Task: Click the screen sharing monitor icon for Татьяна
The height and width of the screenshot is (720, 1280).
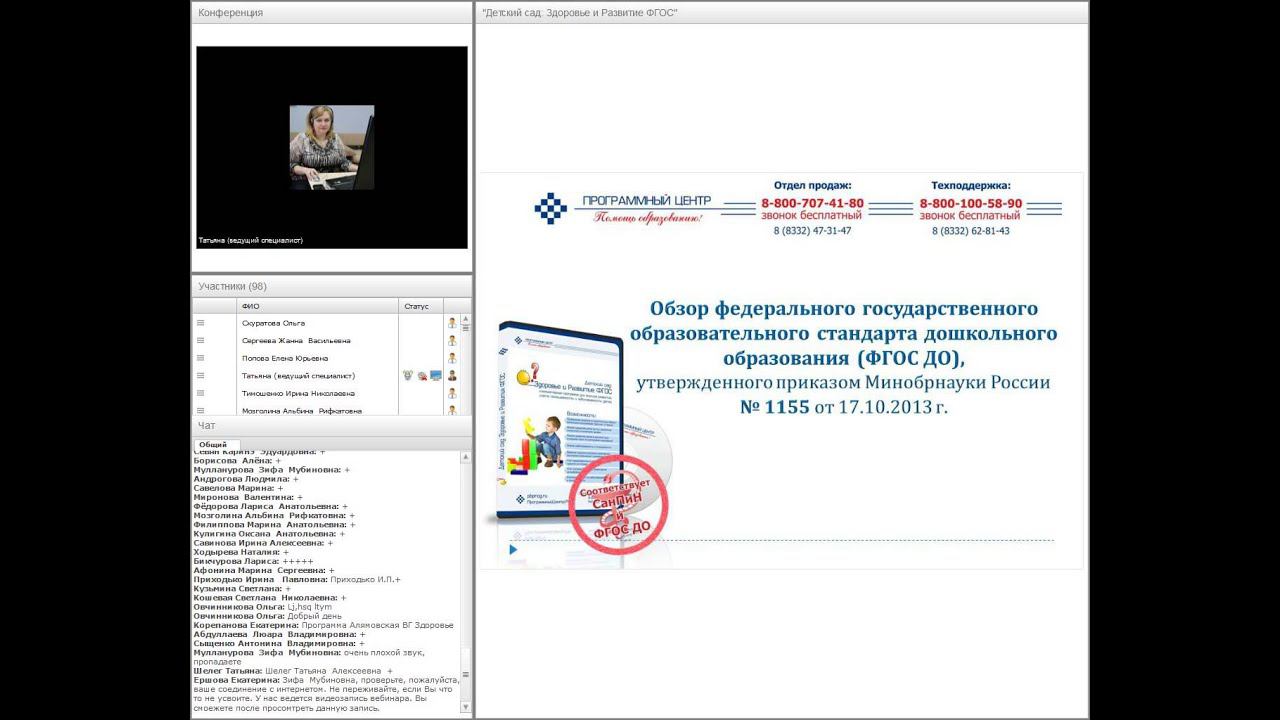Action: (436, 376)
